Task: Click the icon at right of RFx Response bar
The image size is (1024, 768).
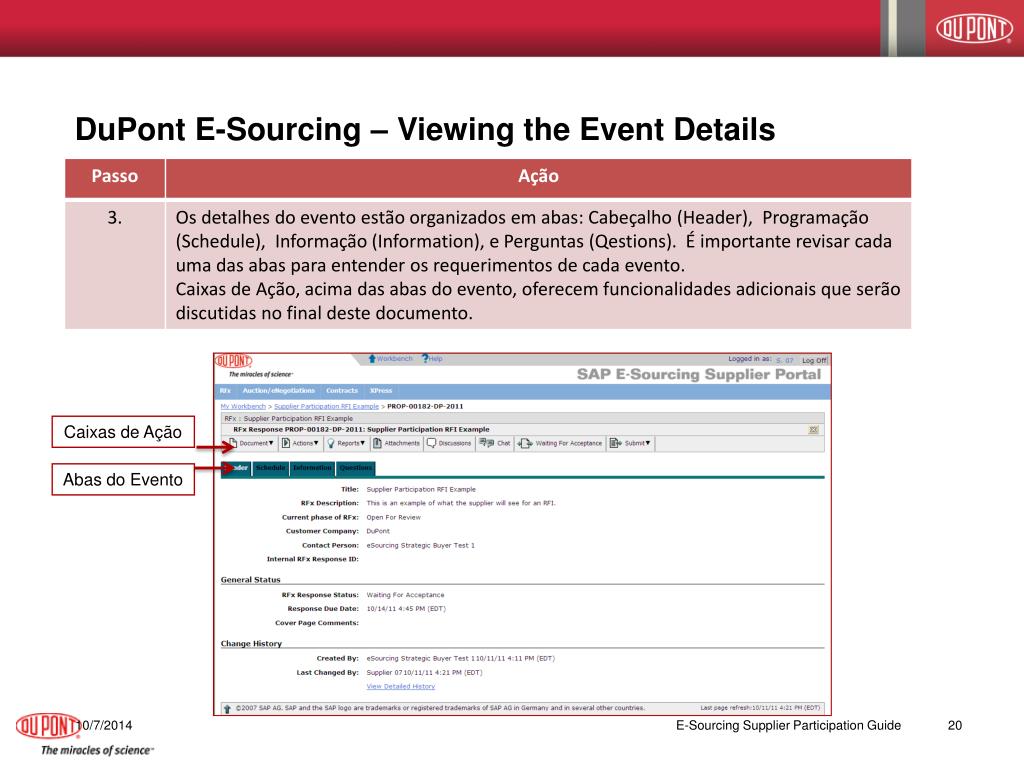Action: 814,430
